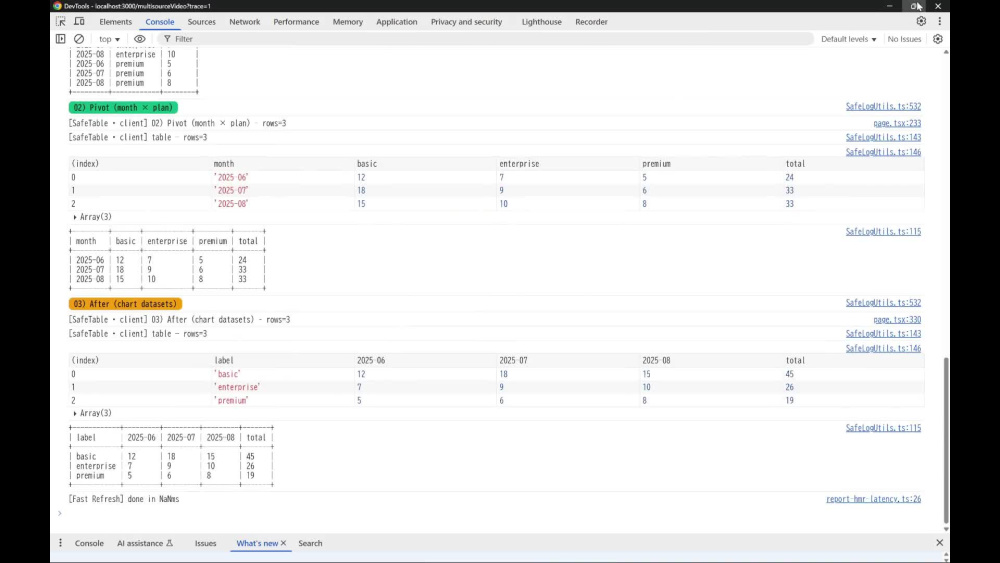
Task: Minimize the DevTools window
Action: [889, 6]
